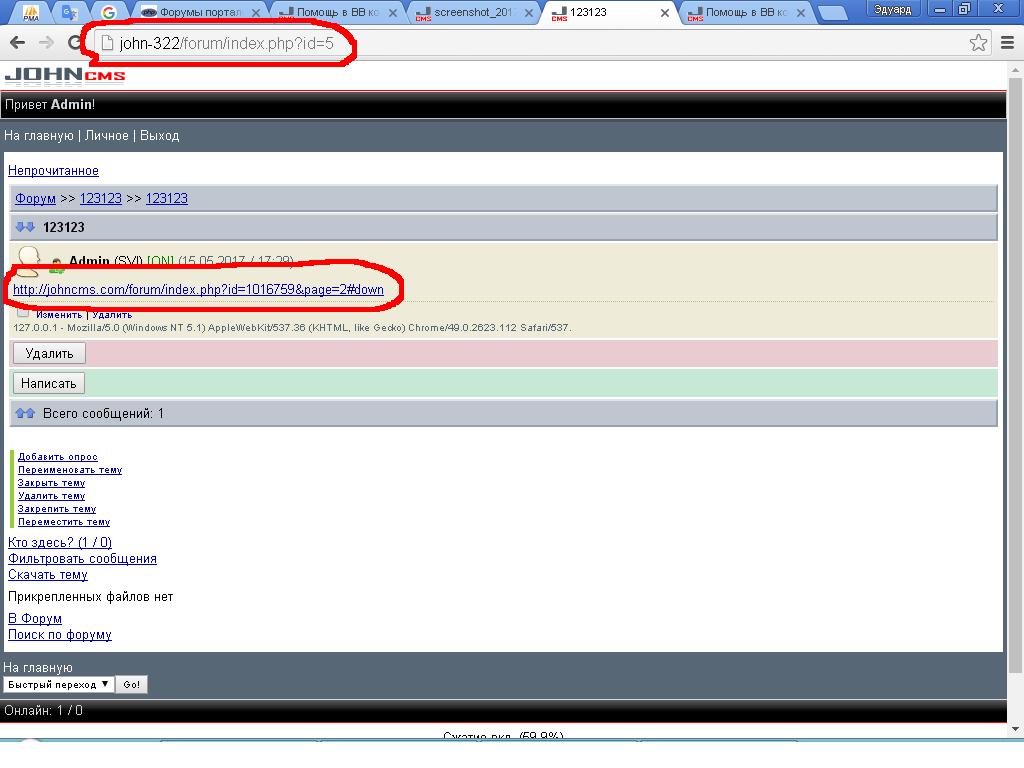
Task: Click Закрепить тему link
Action: (57, 509)
